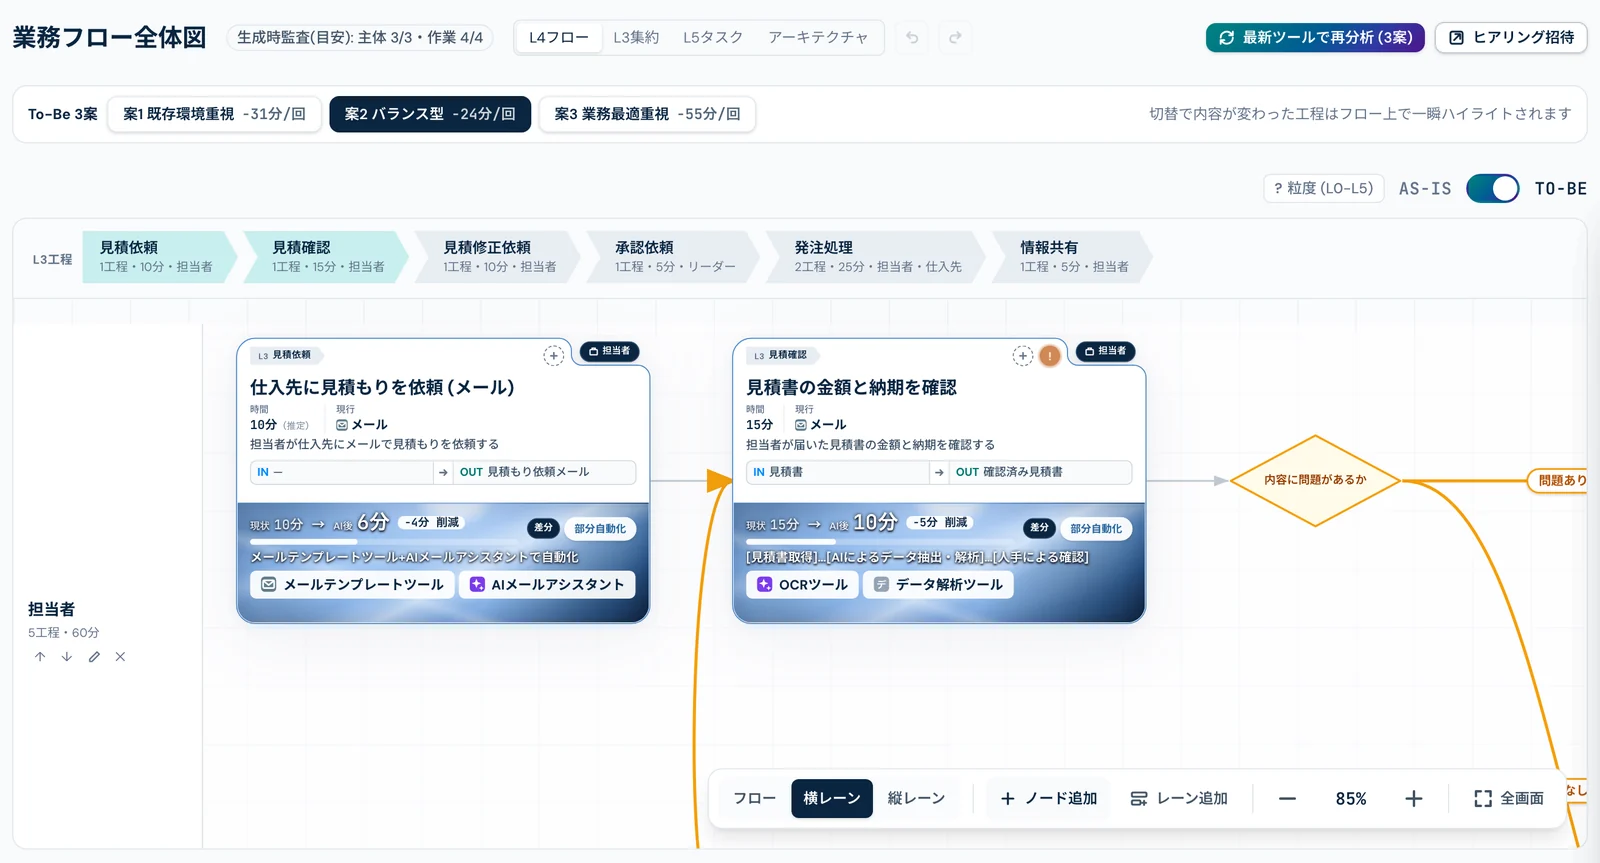The height and width of the screenshot is (863, 1600).
Task: Open the orange warning icon on the 見積確認 card
Action: tap(1049, 355)
